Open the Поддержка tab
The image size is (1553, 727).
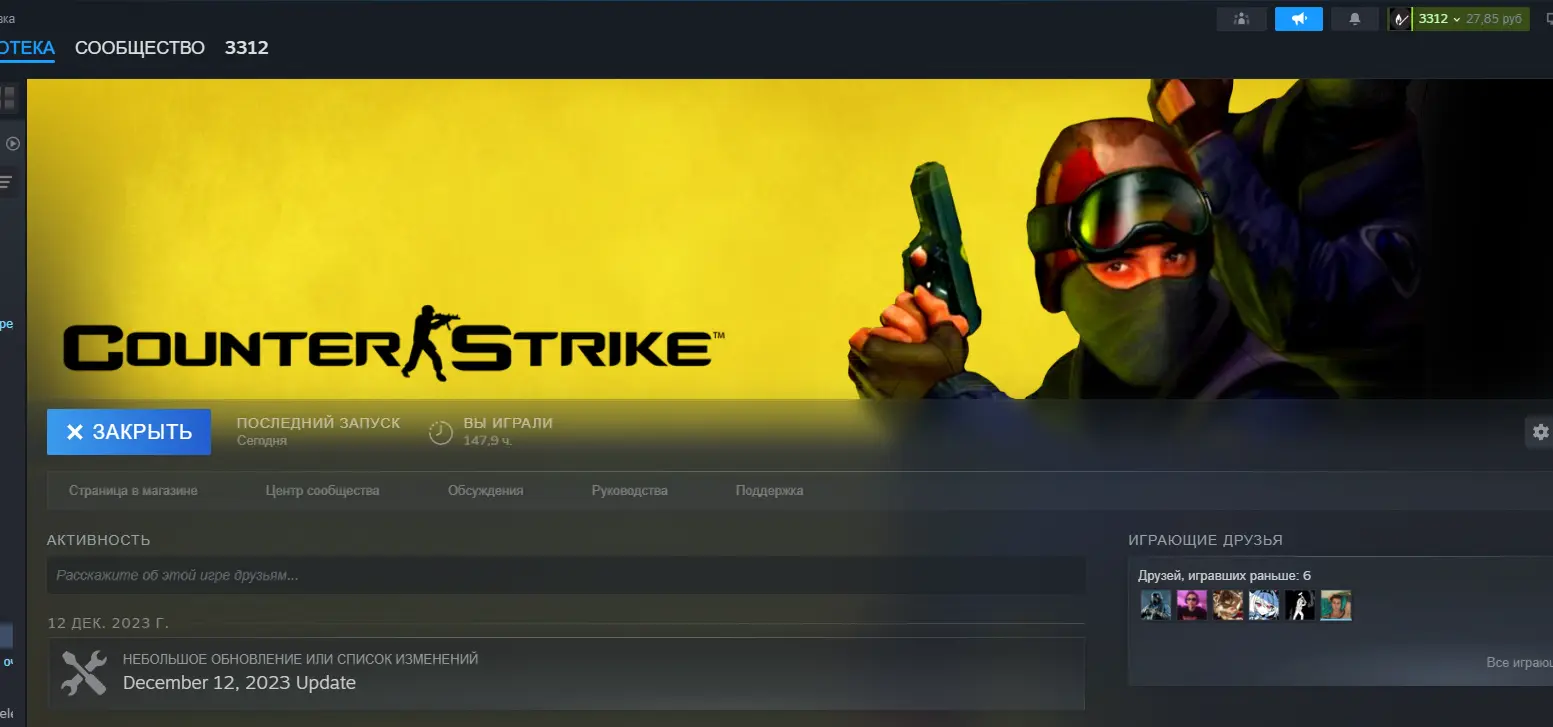click(770, 491)
